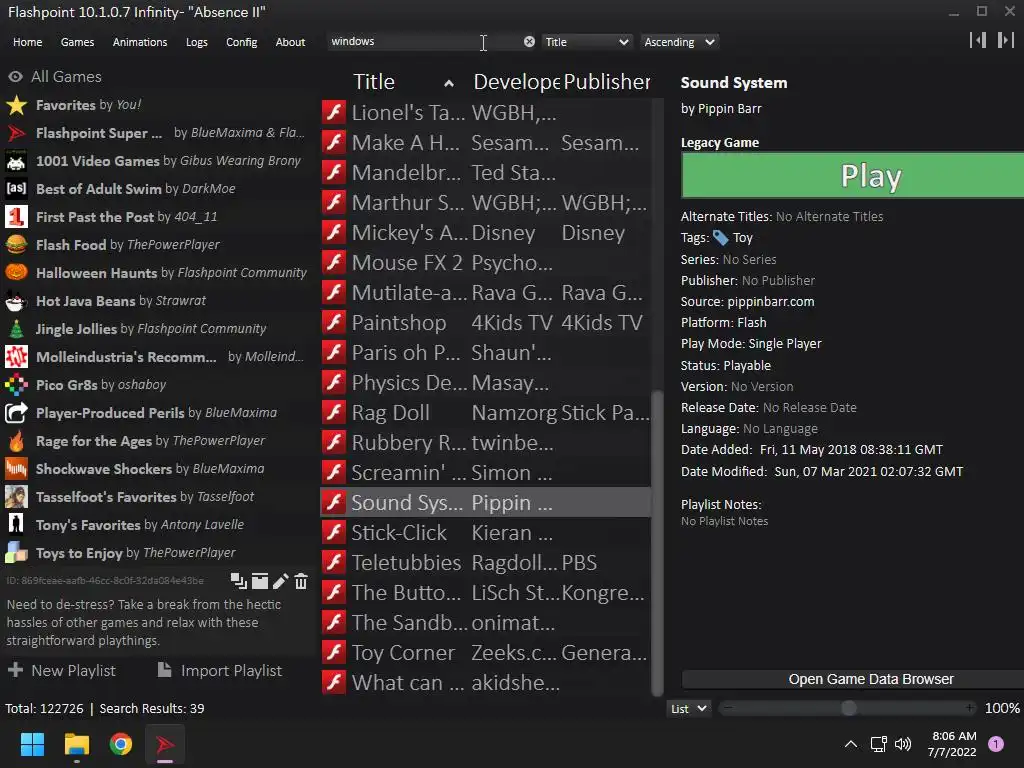Select the Stick-Click game row
Viewport: 1024px width, 768px height.
[485, 532]
